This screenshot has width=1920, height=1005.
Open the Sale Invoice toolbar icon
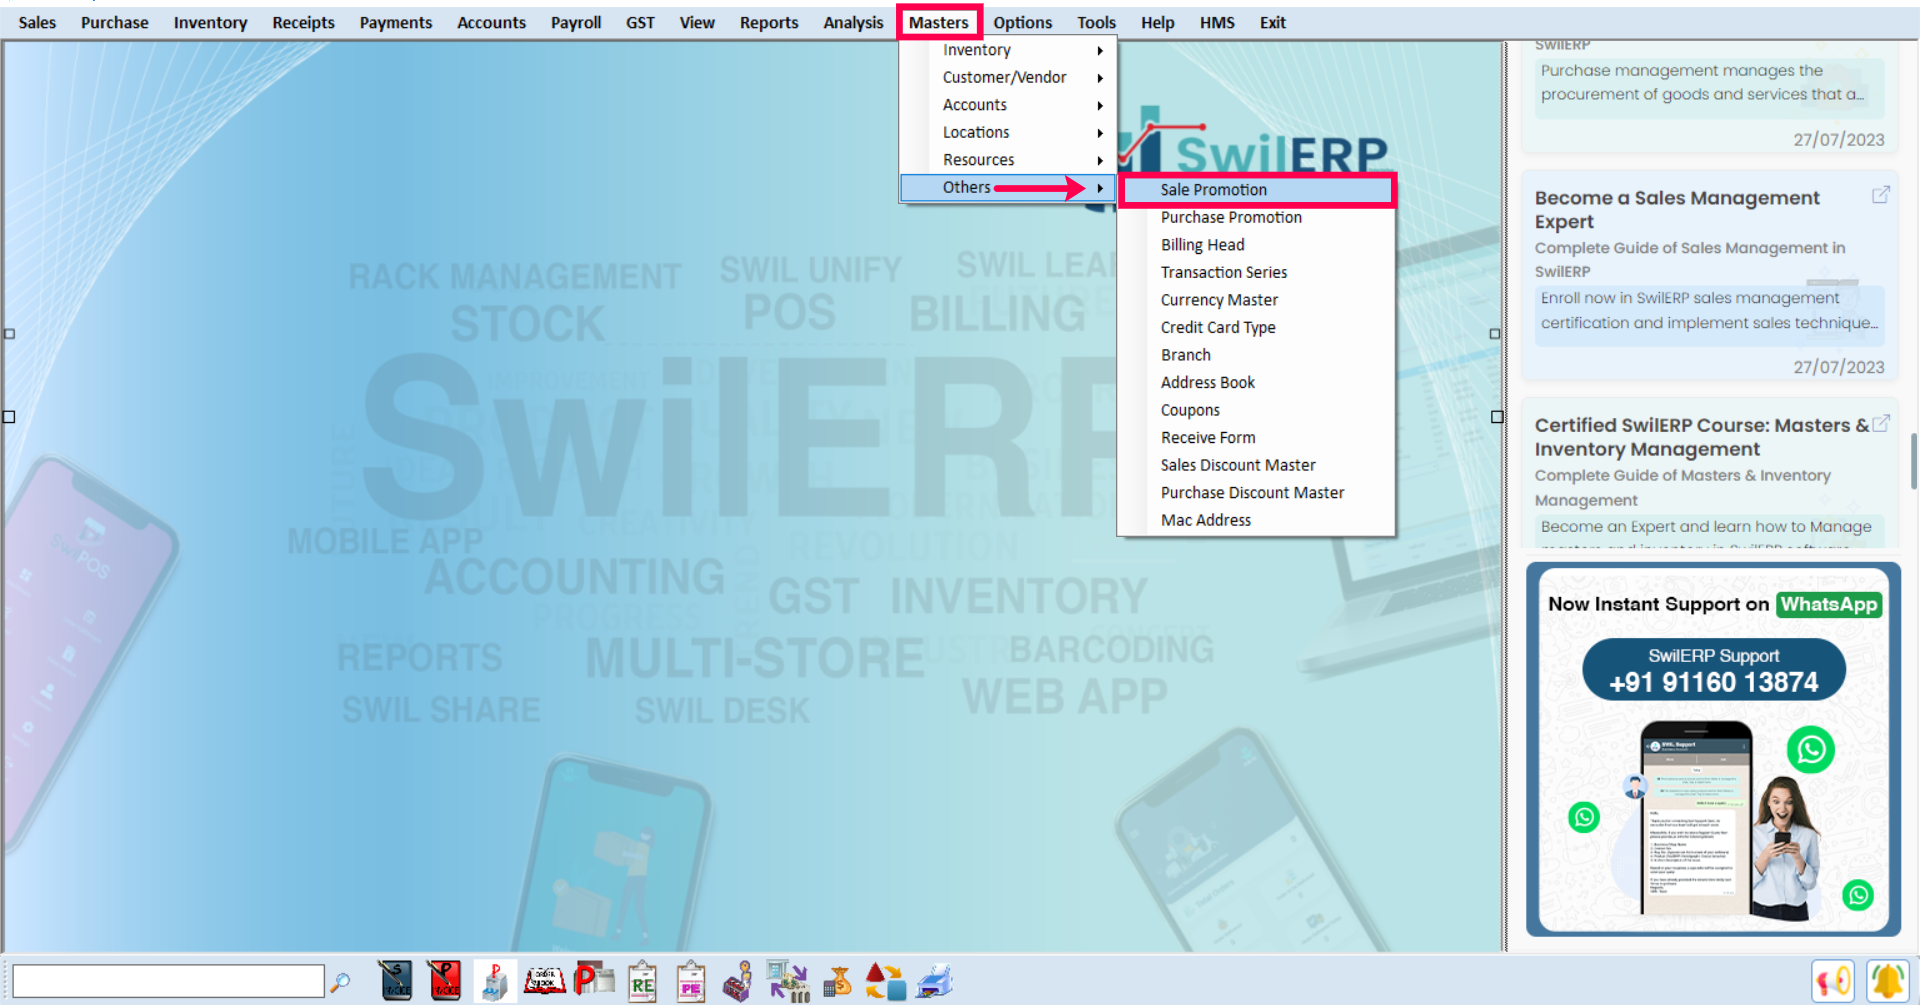395,981
